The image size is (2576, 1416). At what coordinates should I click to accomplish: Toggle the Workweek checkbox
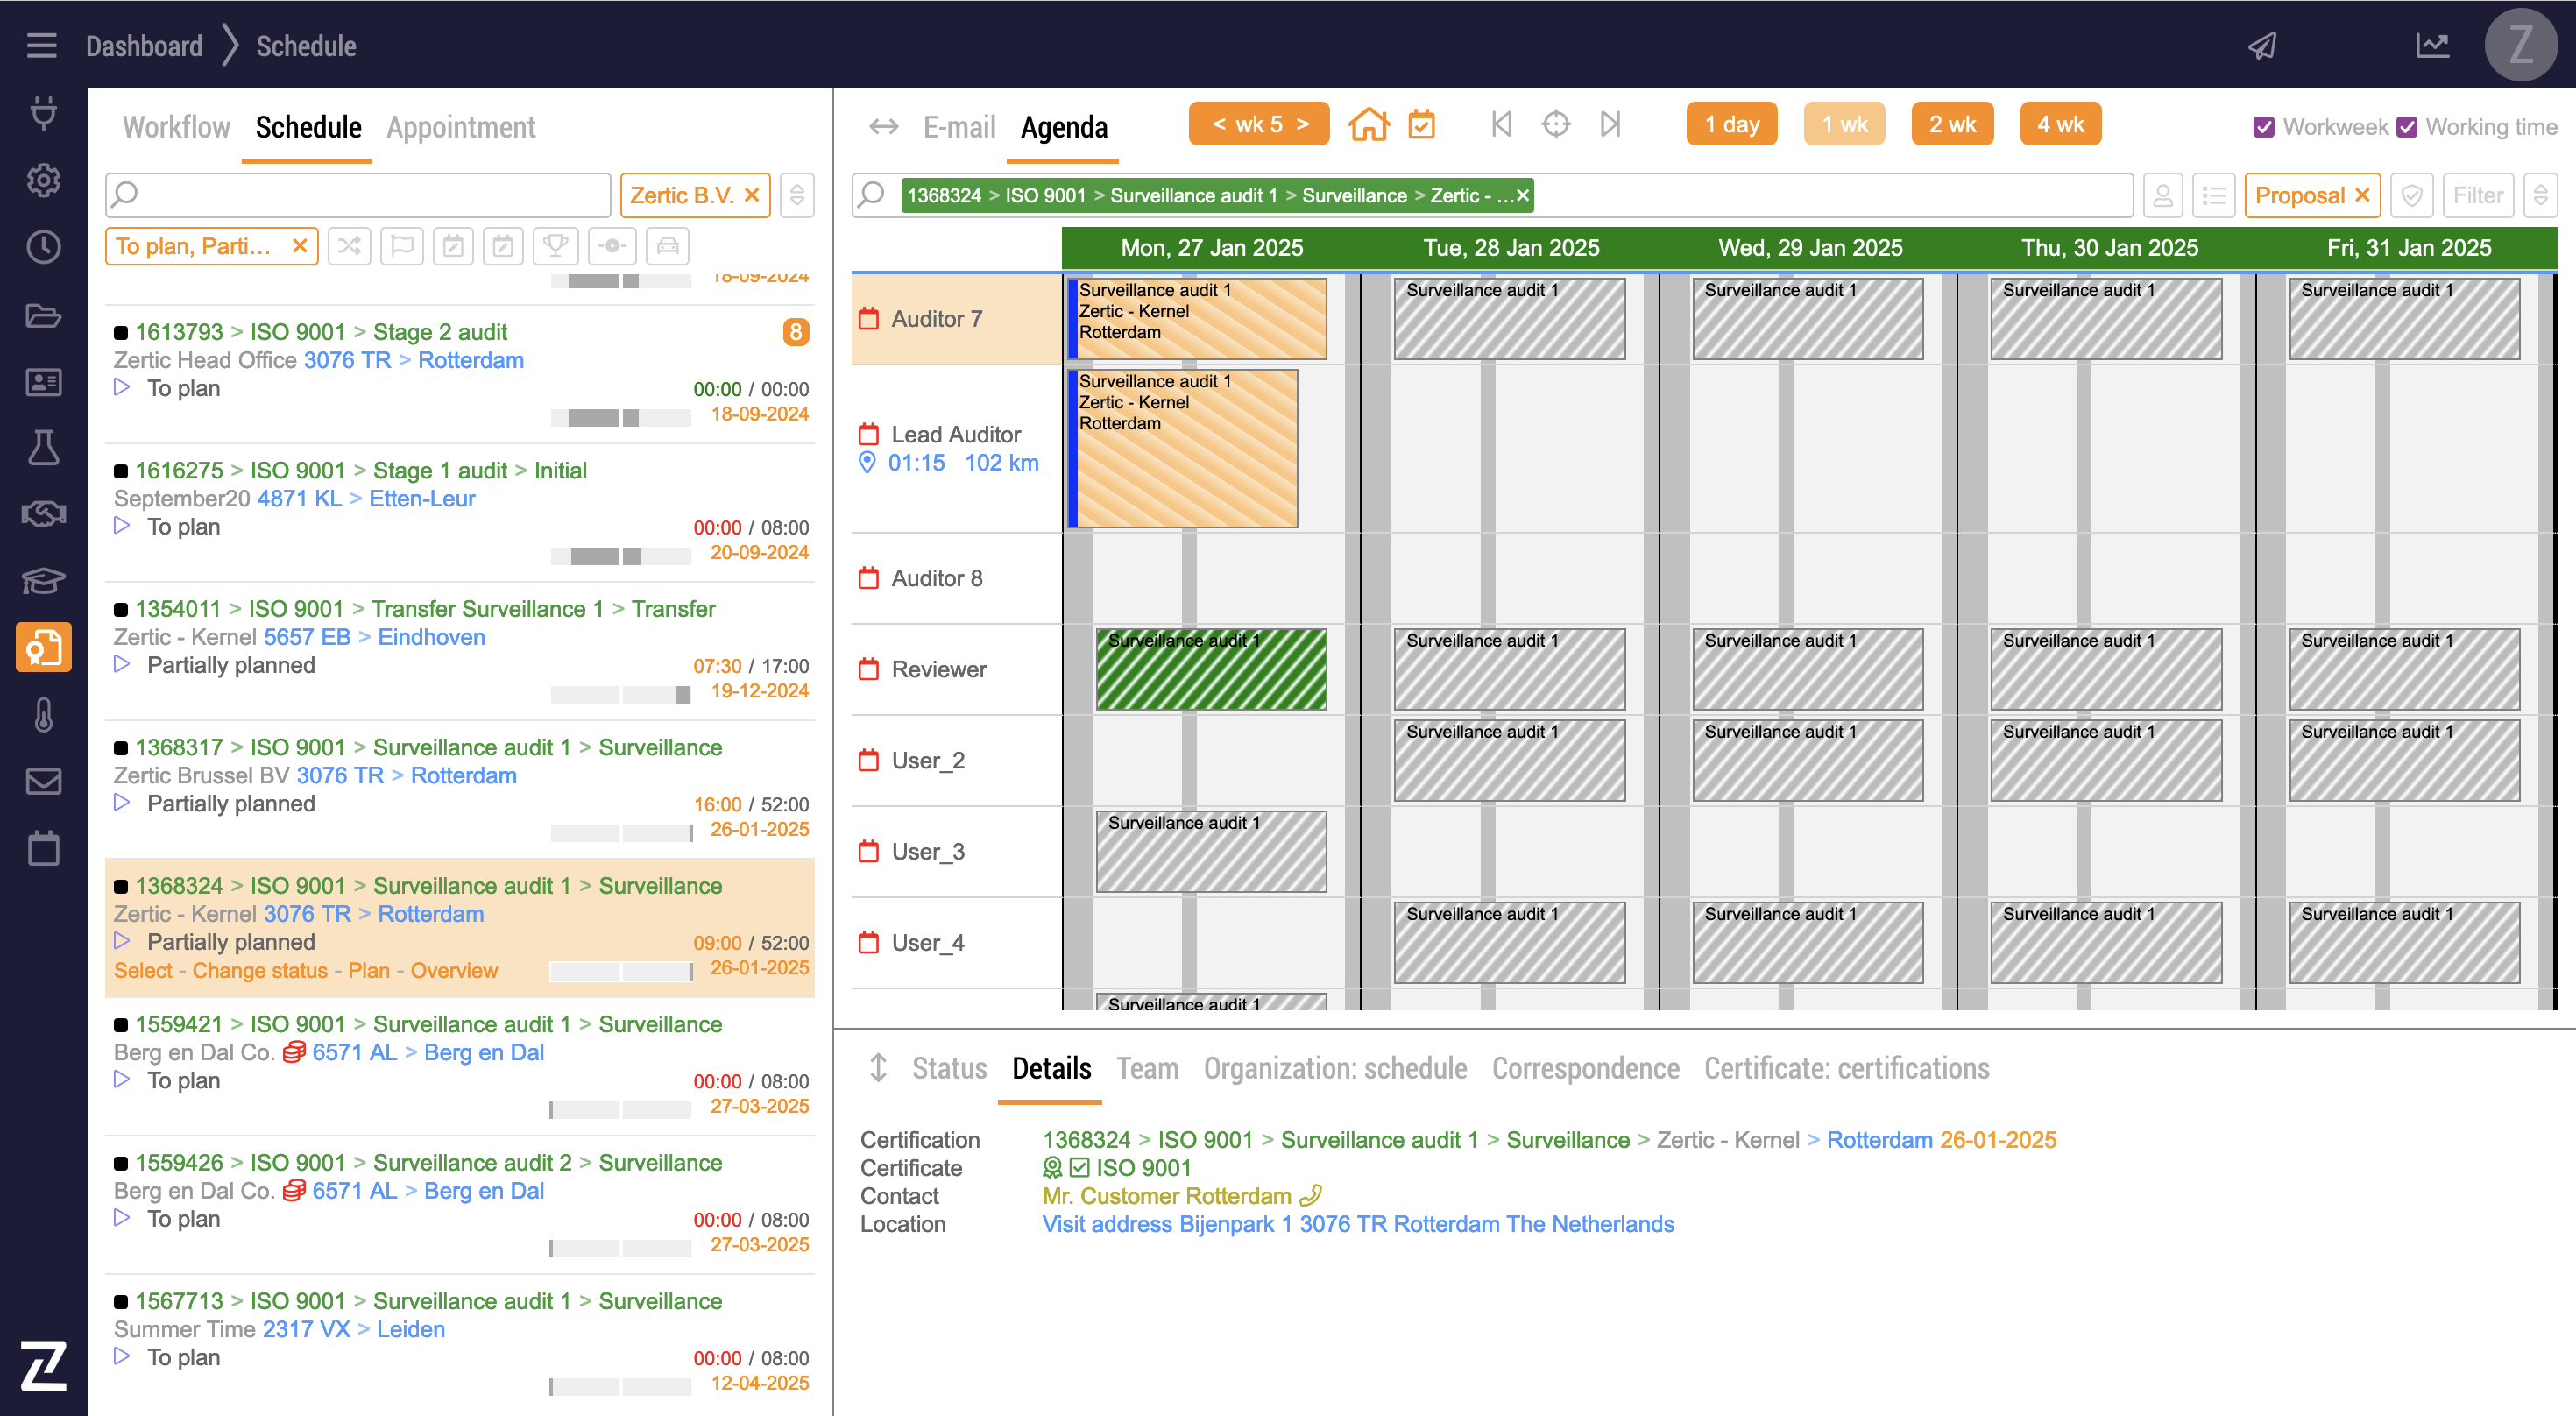click(x=2264, y=127)
